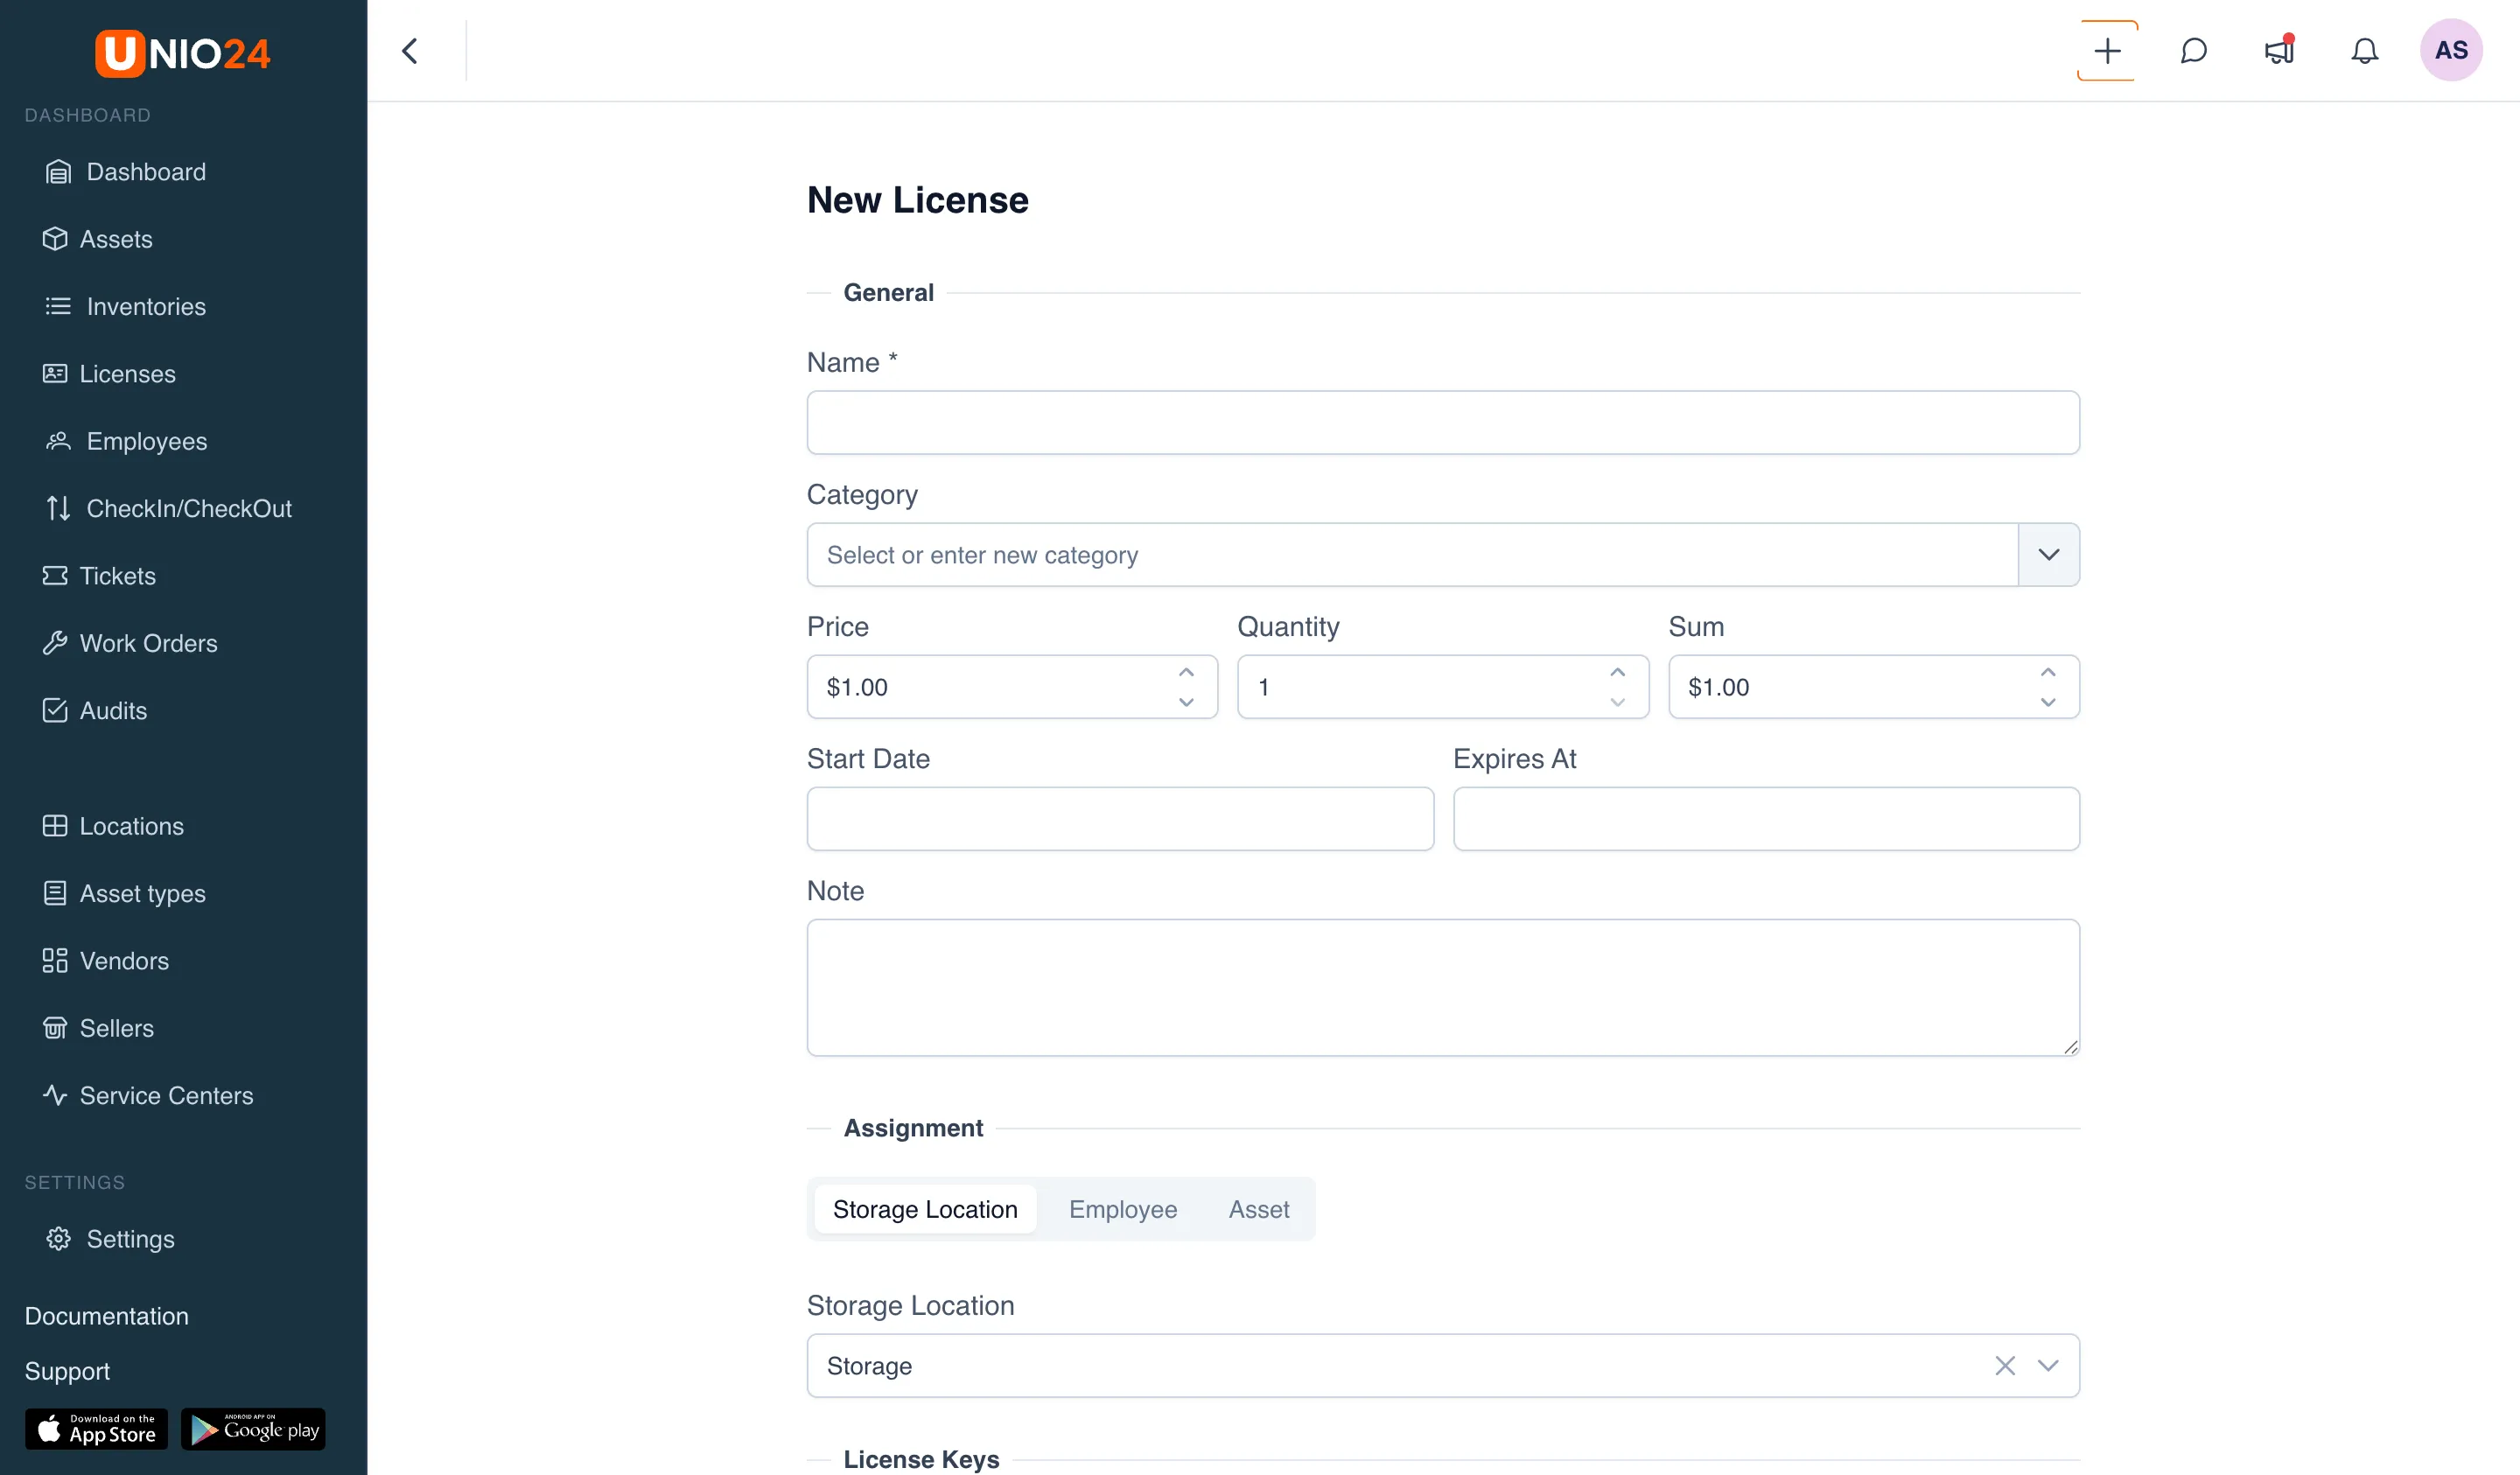
Task: Click the Employees people icon
Action: pyautogui.click(x=58, y=441)
